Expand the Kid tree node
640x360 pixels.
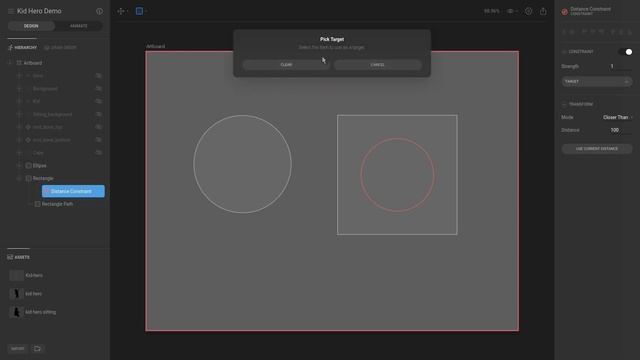(19, 101)
